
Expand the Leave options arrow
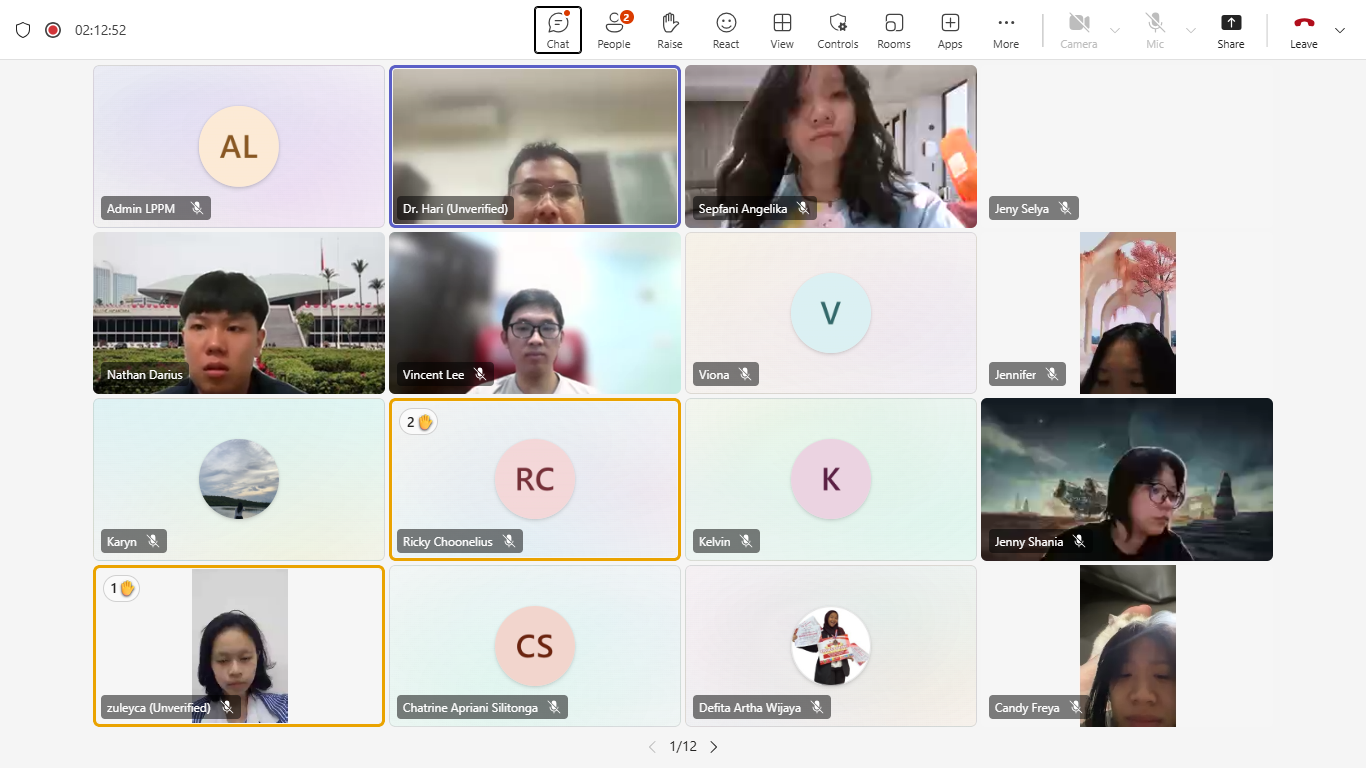[x=1340, y=30]
